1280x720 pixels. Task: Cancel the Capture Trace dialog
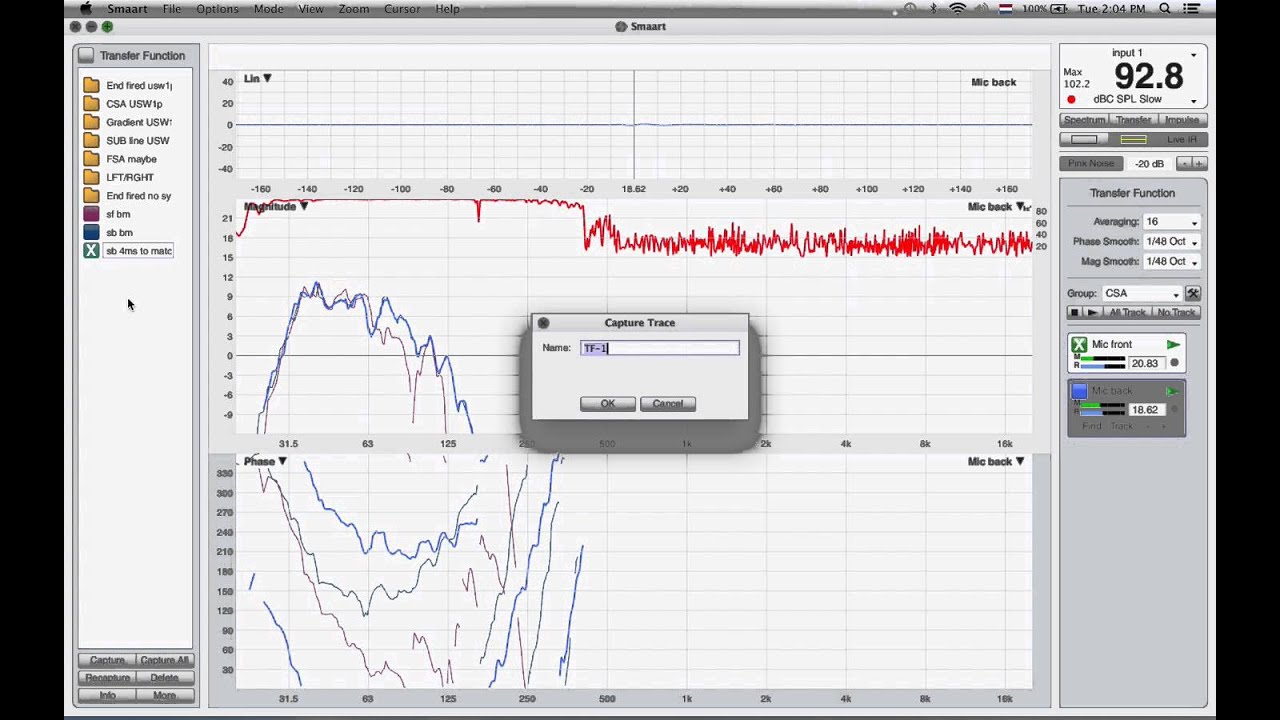(667, 404)
